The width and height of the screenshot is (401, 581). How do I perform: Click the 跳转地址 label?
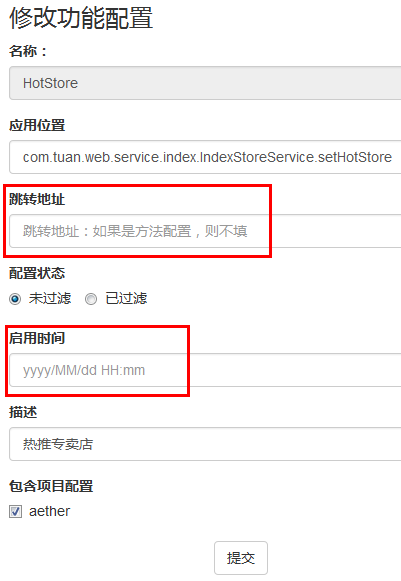coord(37,199)
